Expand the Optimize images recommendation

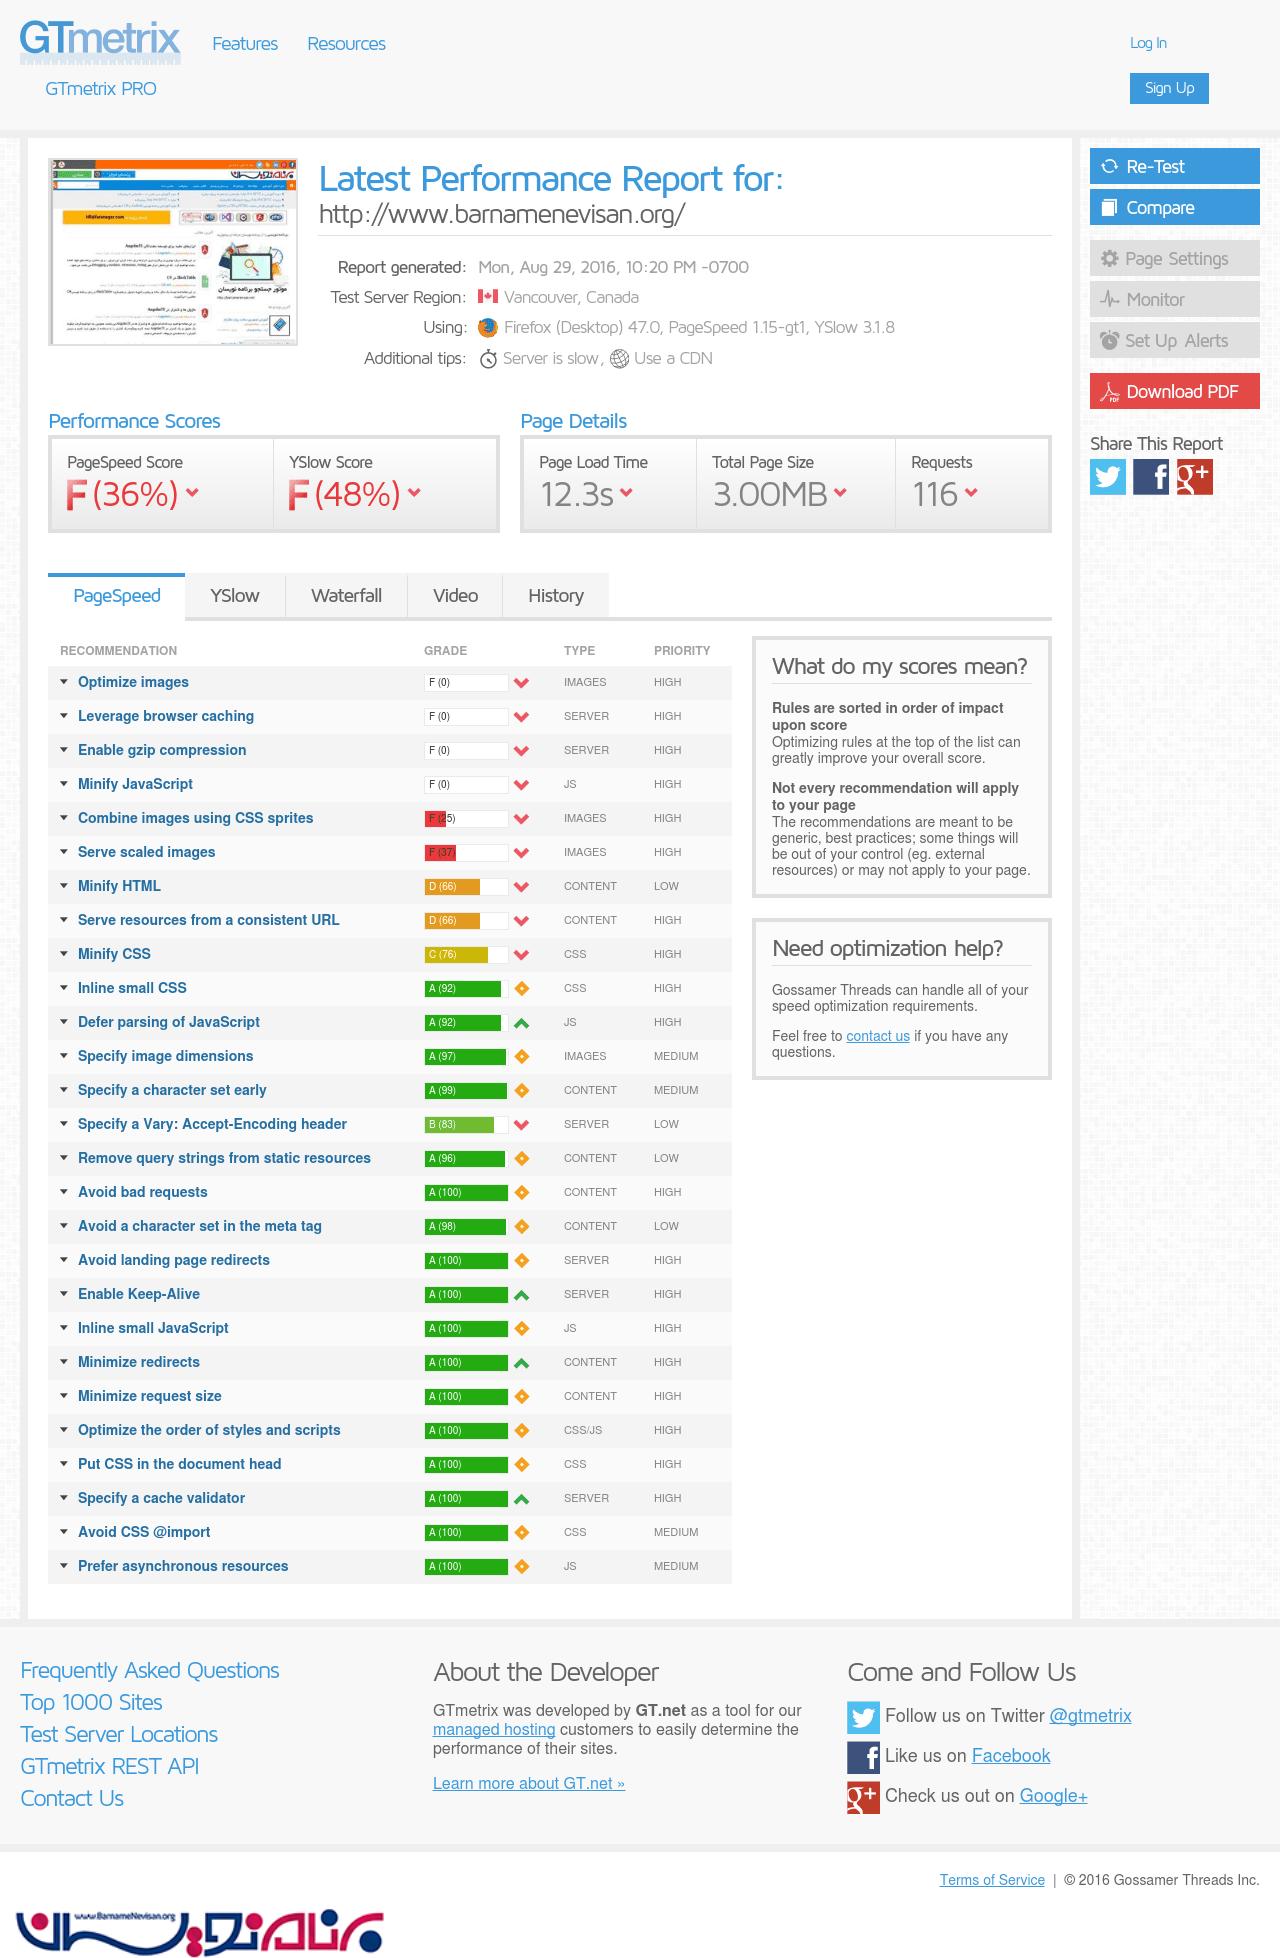pos(133,682)
